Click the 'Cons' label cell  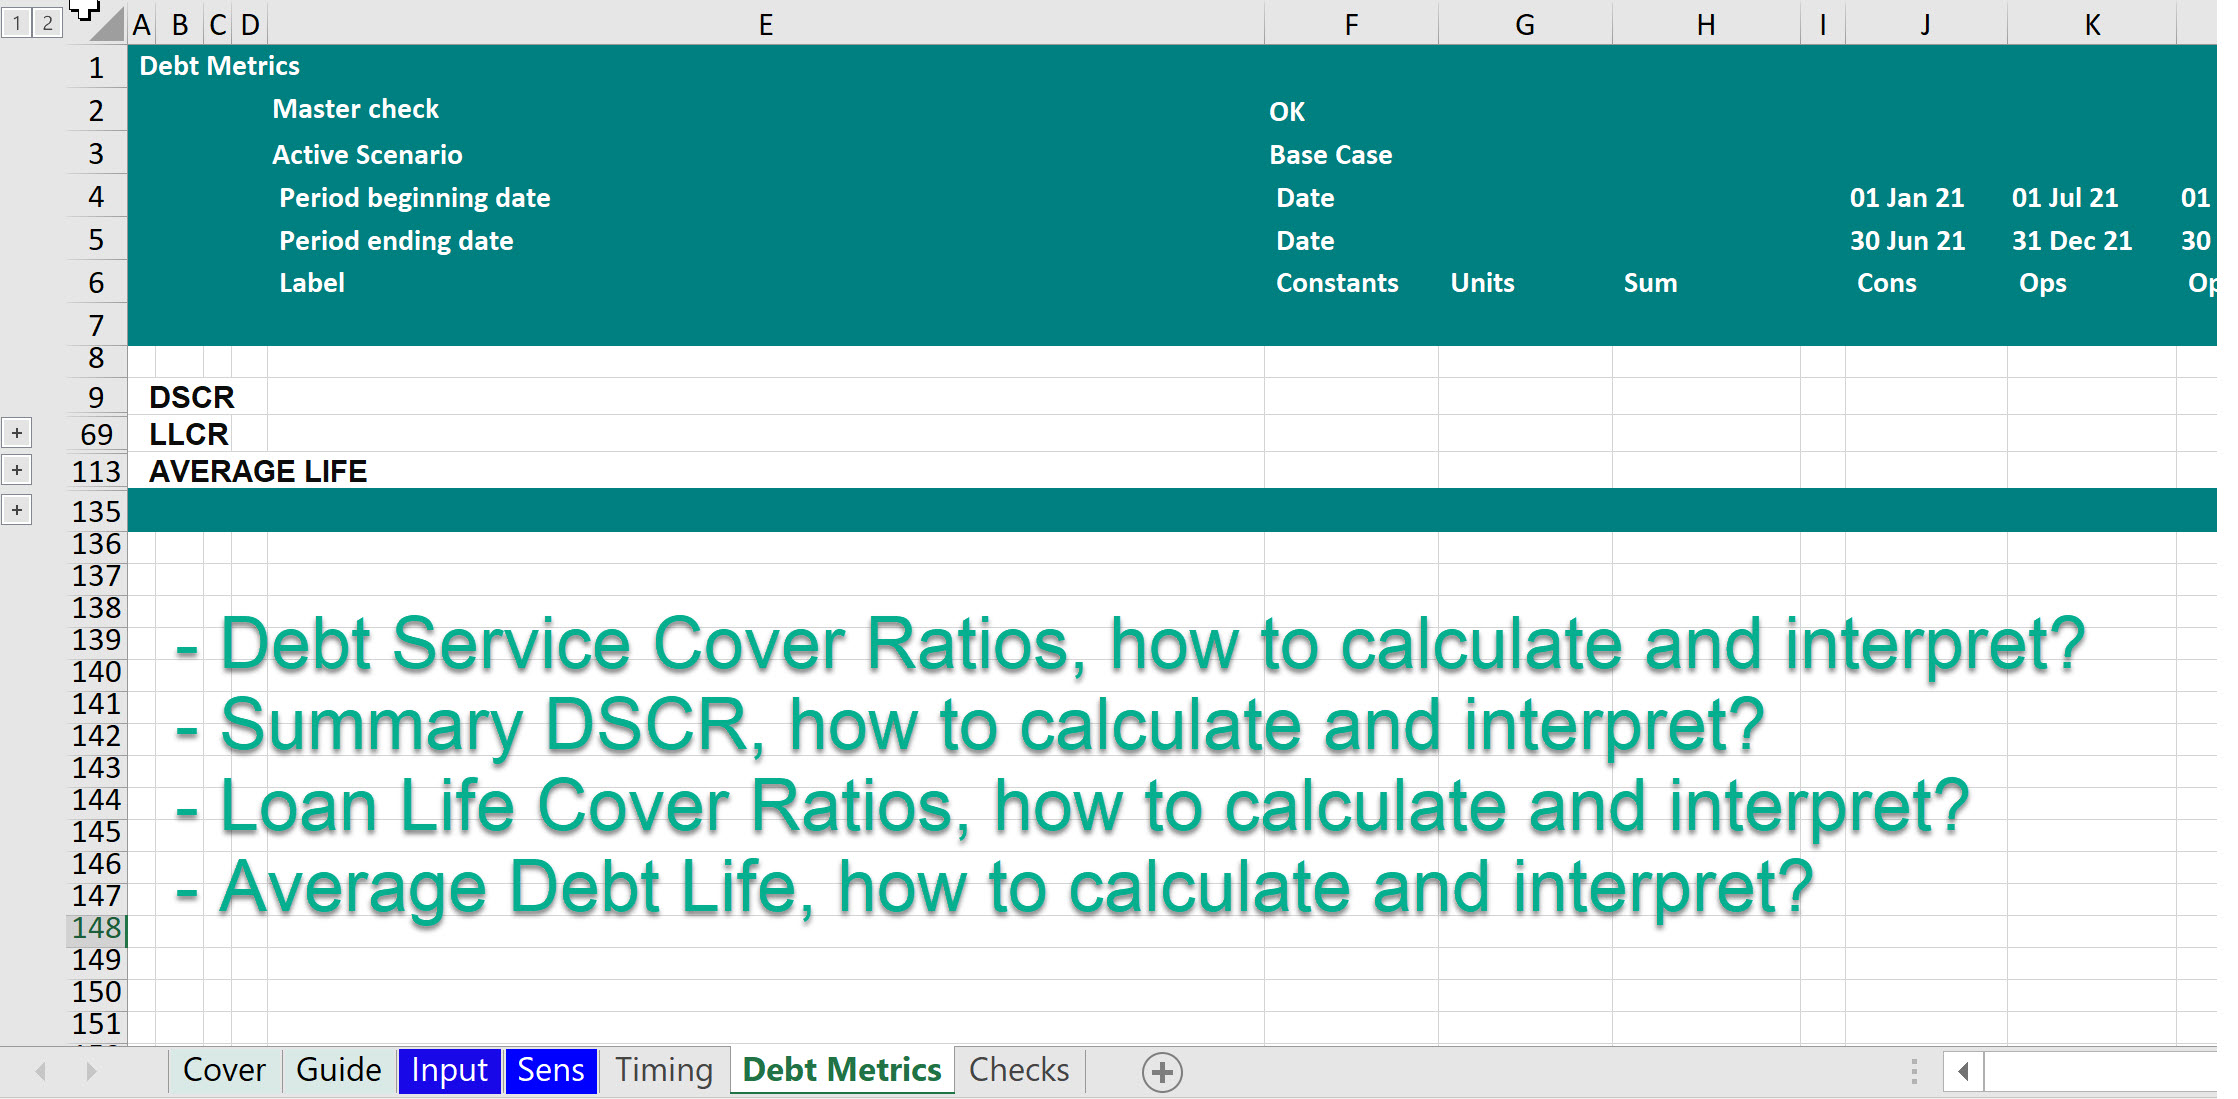pos(1886,283)
